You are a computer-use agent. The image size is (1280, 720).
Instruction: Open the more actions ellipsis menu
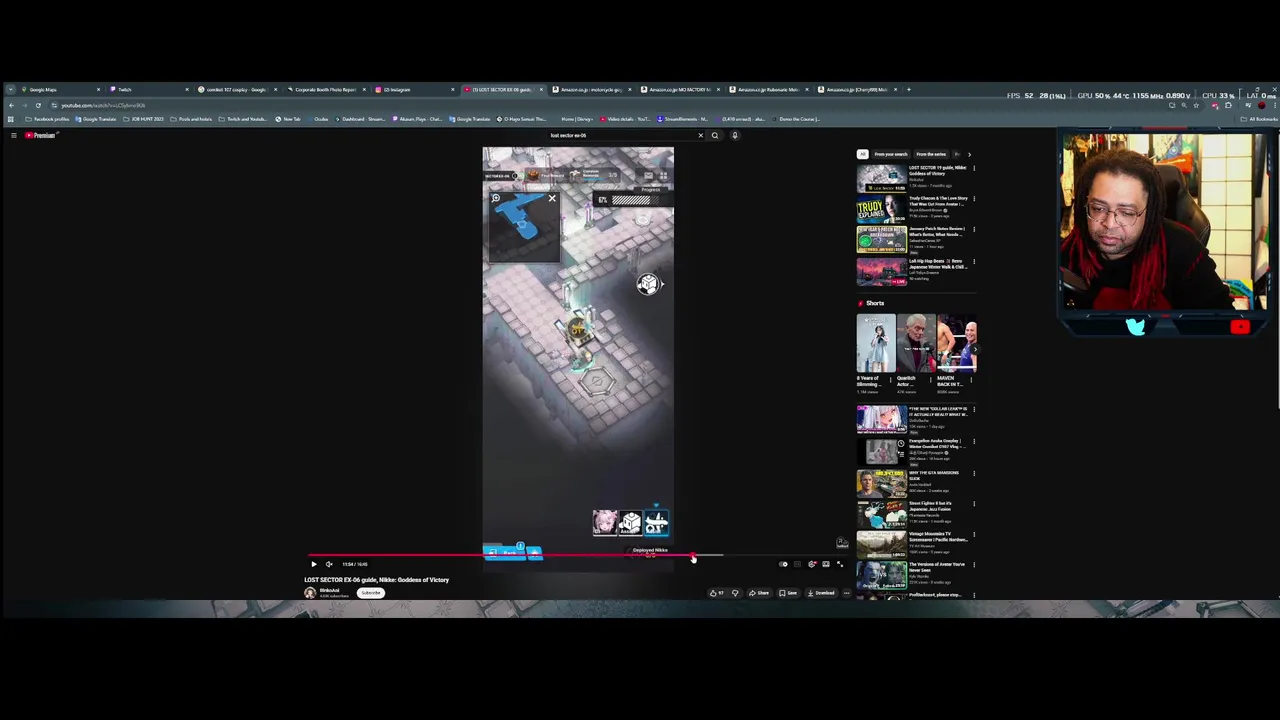click(x=846, y=593)
